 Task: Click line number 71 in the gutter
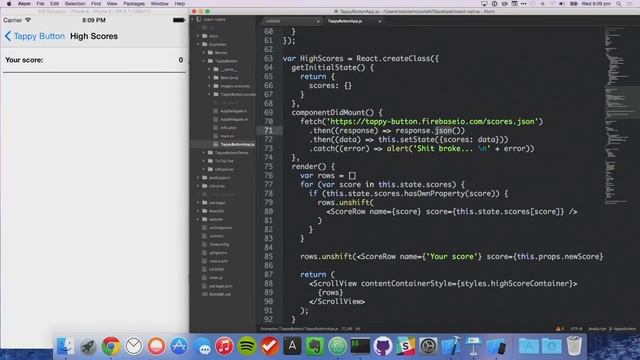point(268,131)
